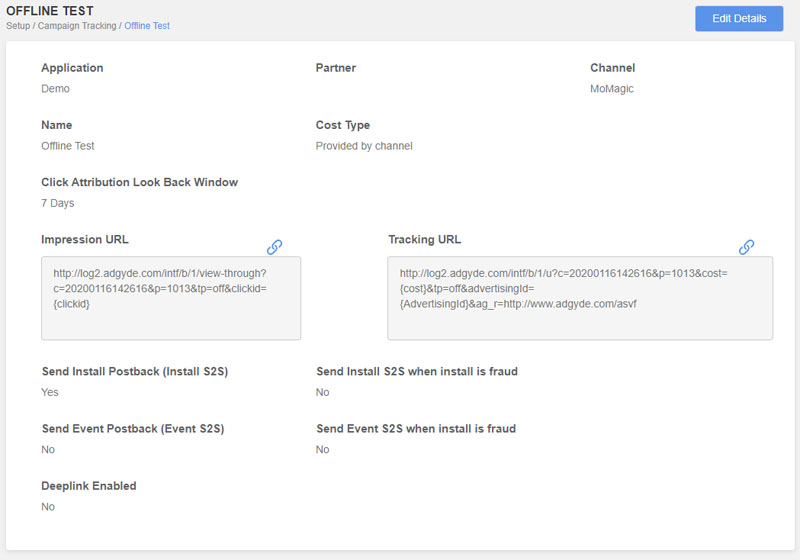Click the Partner field label
The image size is (800, 560).
[336, 68]
